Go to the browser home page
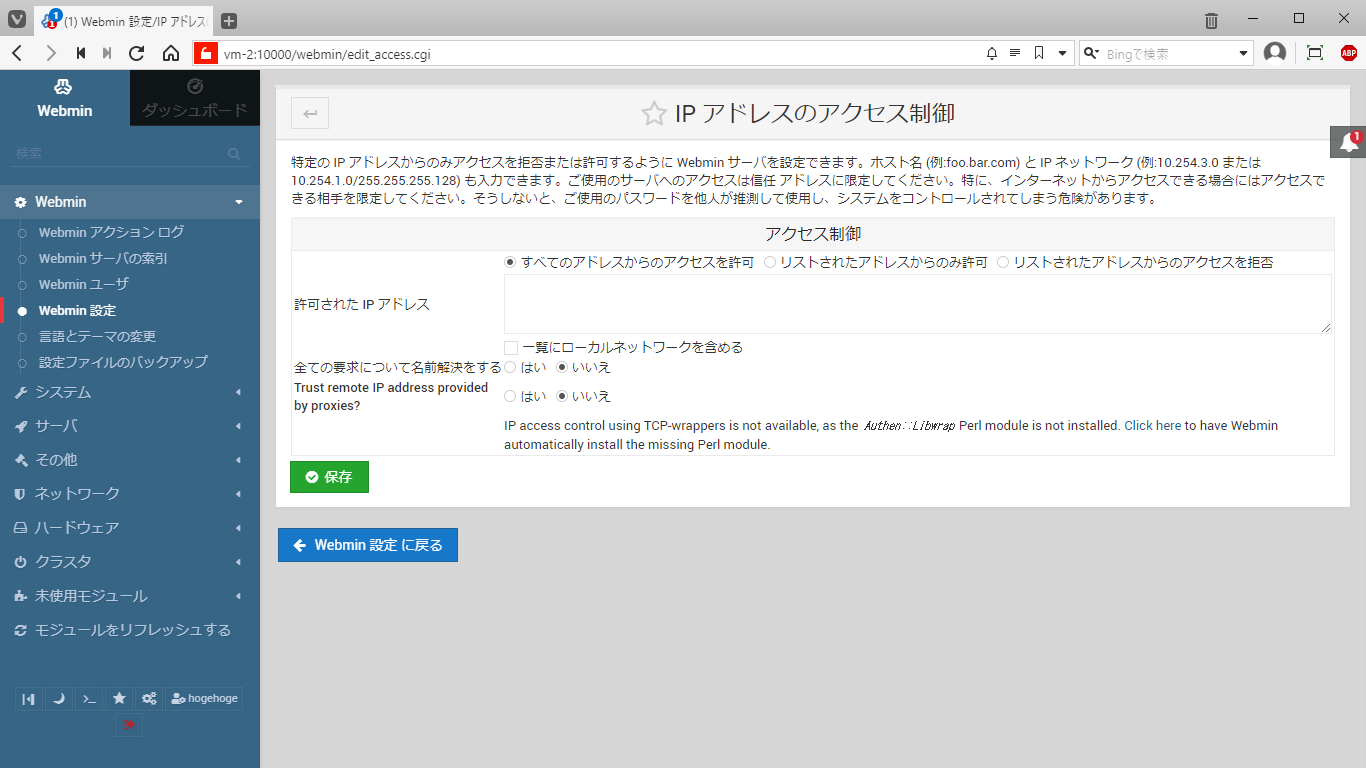Image resolution: width=1366 pixels, height=768 pixels. click(171, 53)
